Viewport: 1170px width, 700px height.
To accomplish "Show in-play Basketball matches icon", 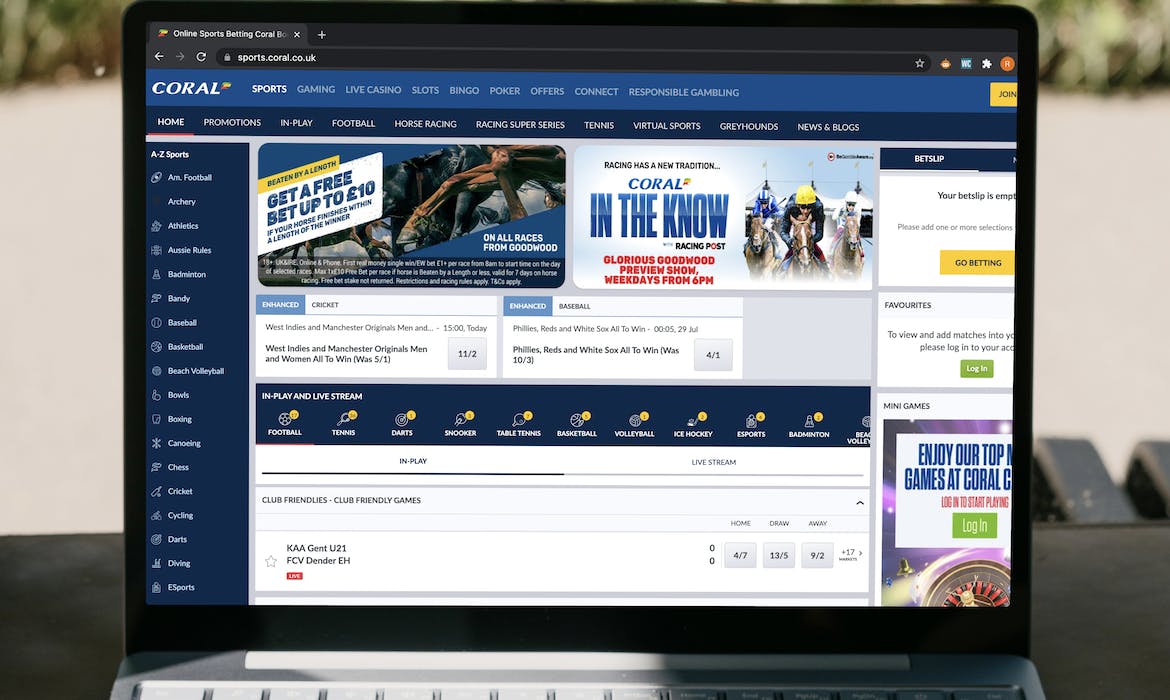I will click(x=577, y=420).
